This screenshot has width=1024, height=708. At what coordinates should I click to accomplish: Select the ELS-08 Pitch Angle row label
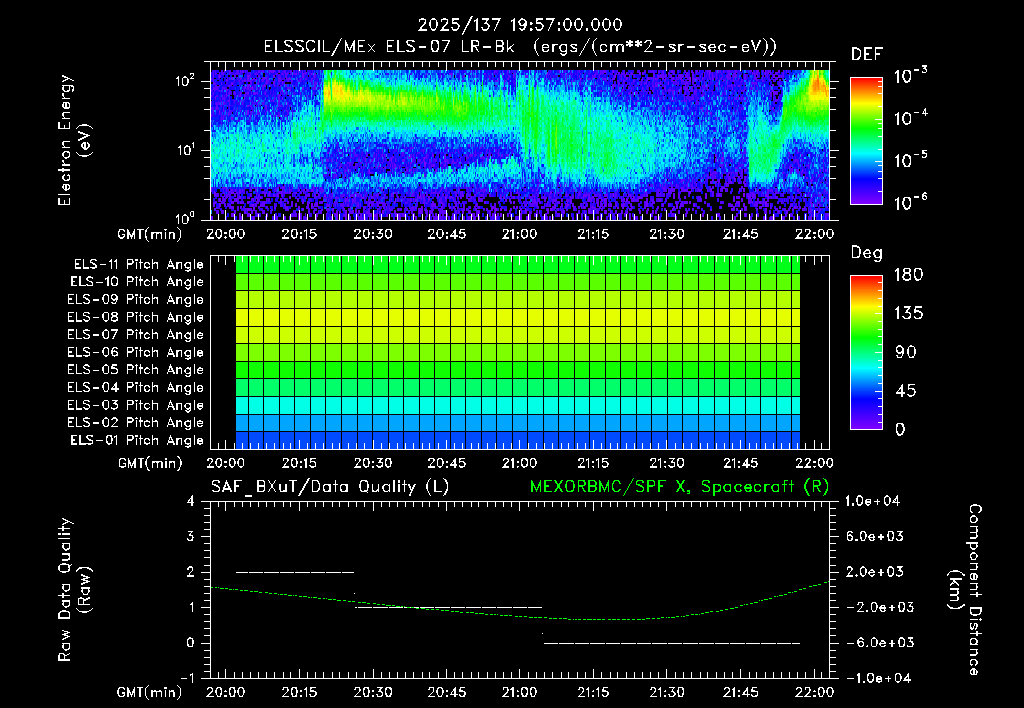pyautogui.click(x=136, y=317)
